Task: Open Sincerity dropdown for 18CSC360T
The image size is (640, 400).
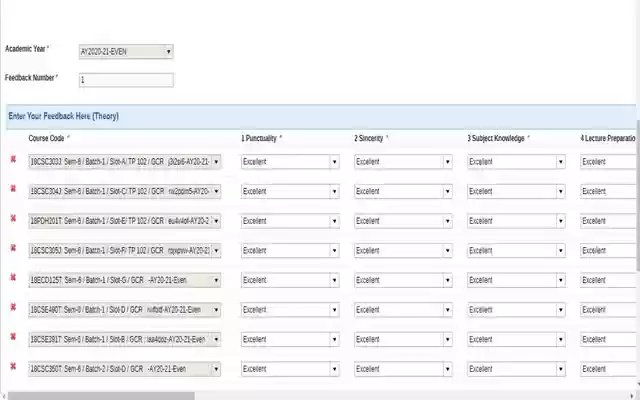Action: point(403,369)
